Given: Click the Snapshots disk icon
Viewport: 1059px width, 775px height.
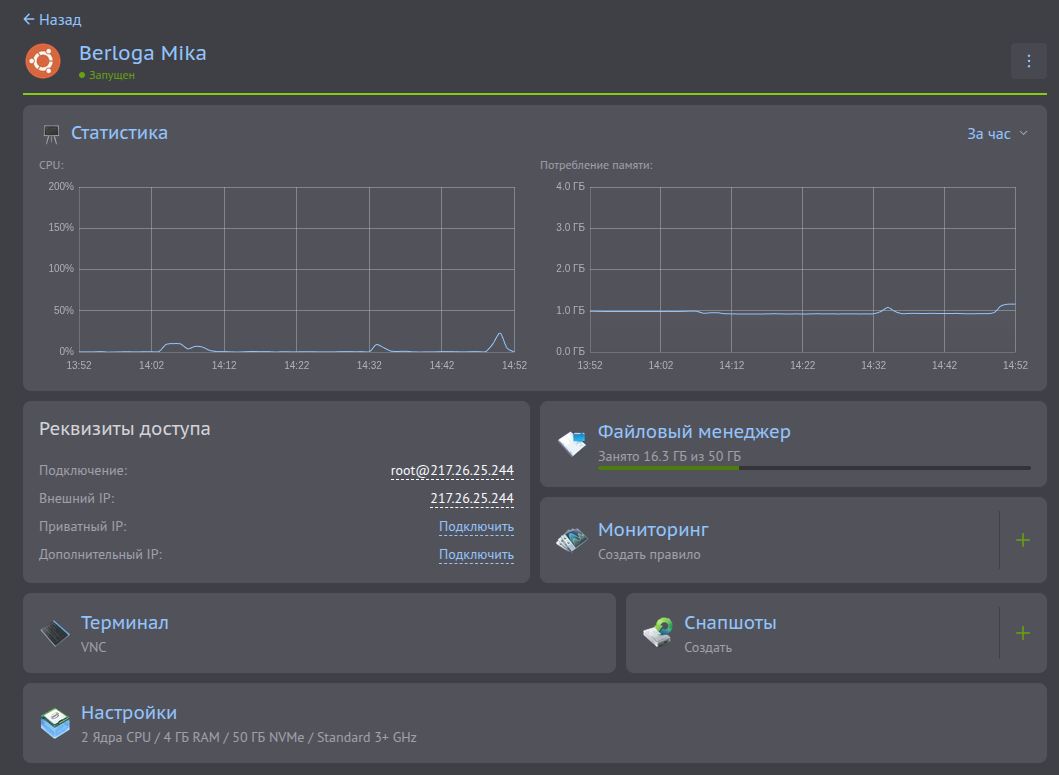Looking at the screenshot, I should (x=658, y=633).
